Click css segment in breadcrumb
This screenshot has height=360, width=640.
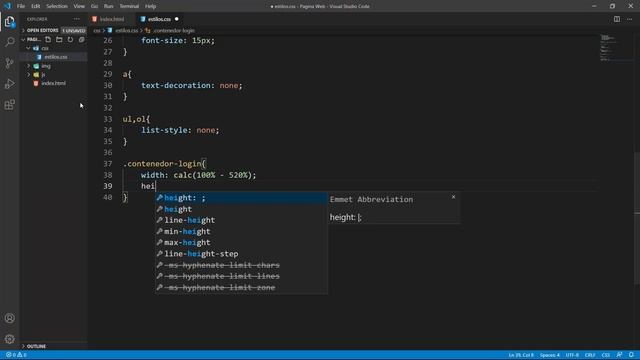(x=97, y=31)
